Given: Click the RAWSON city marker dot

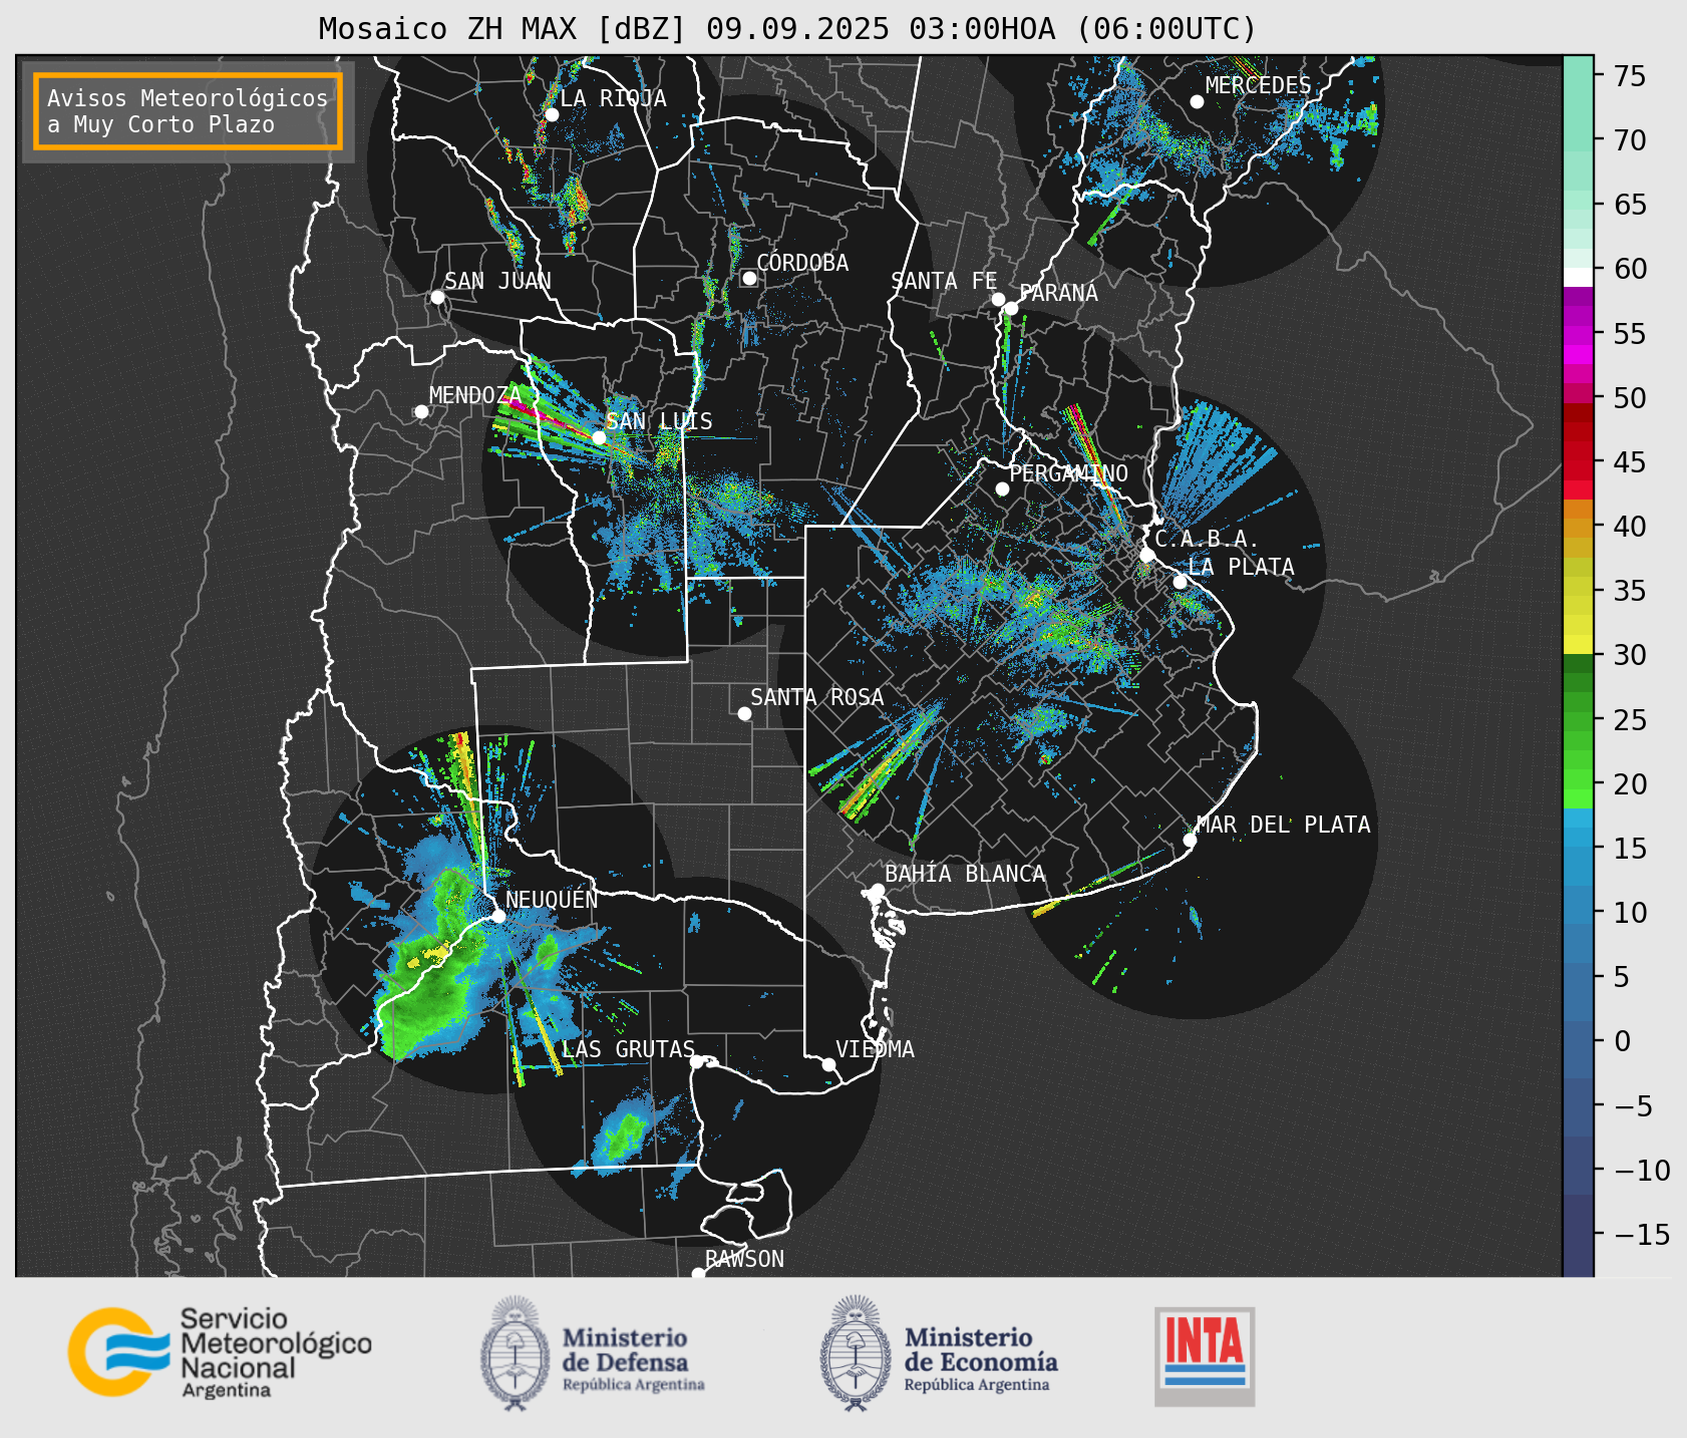Looking at the screenshot, I should [698, 1273].
